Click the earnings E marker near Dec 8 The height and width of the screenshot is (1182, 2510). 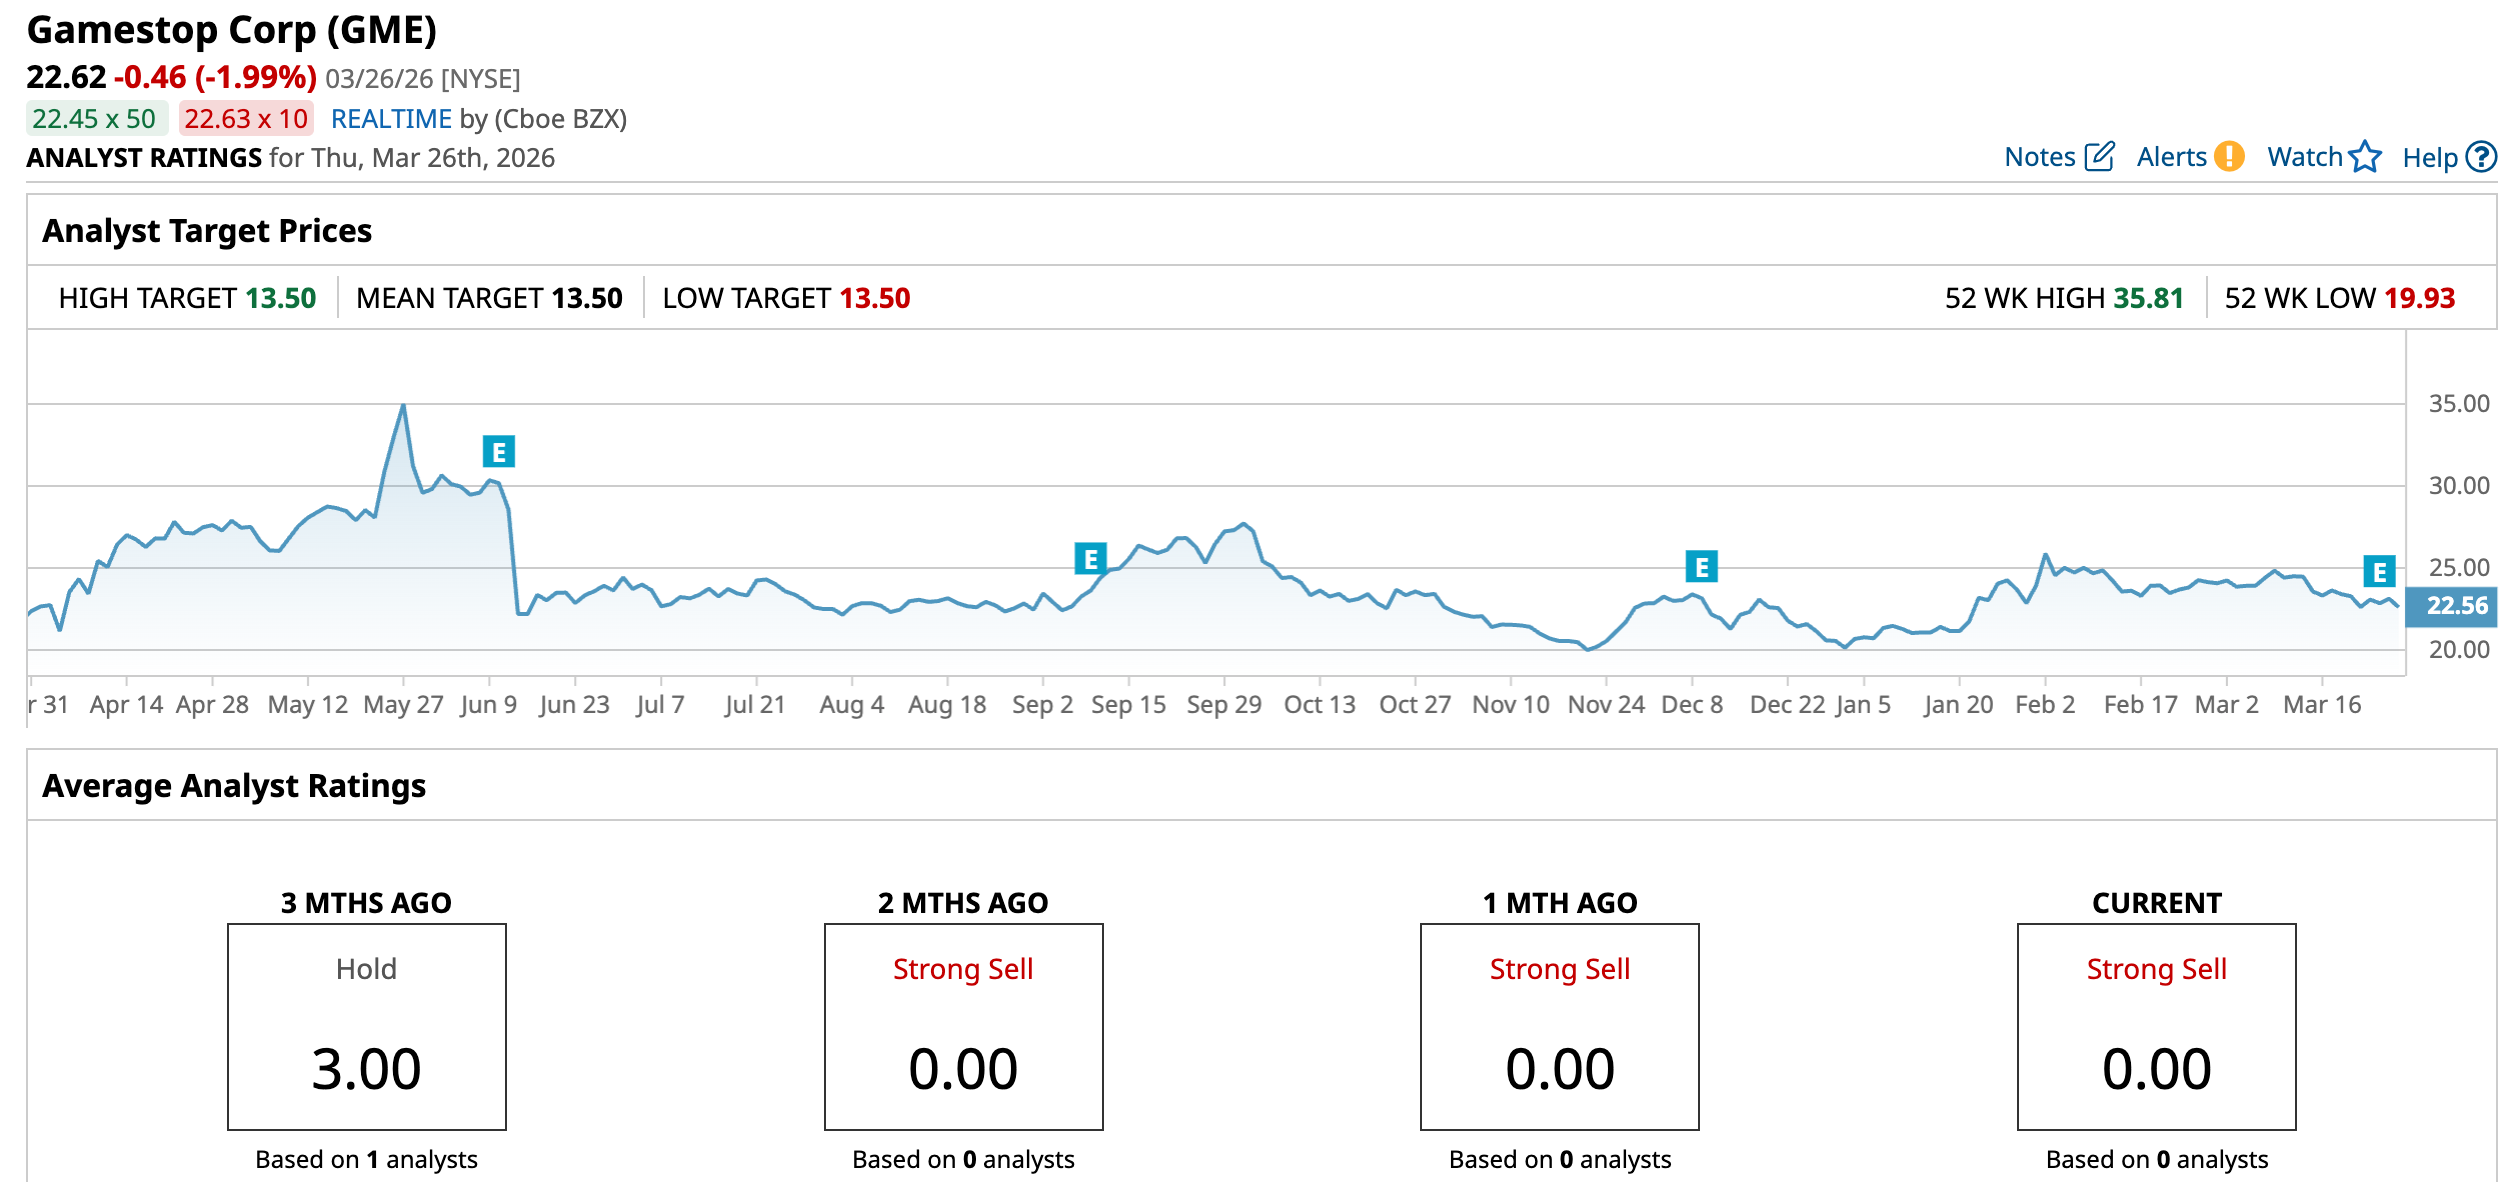point(1701,567)
